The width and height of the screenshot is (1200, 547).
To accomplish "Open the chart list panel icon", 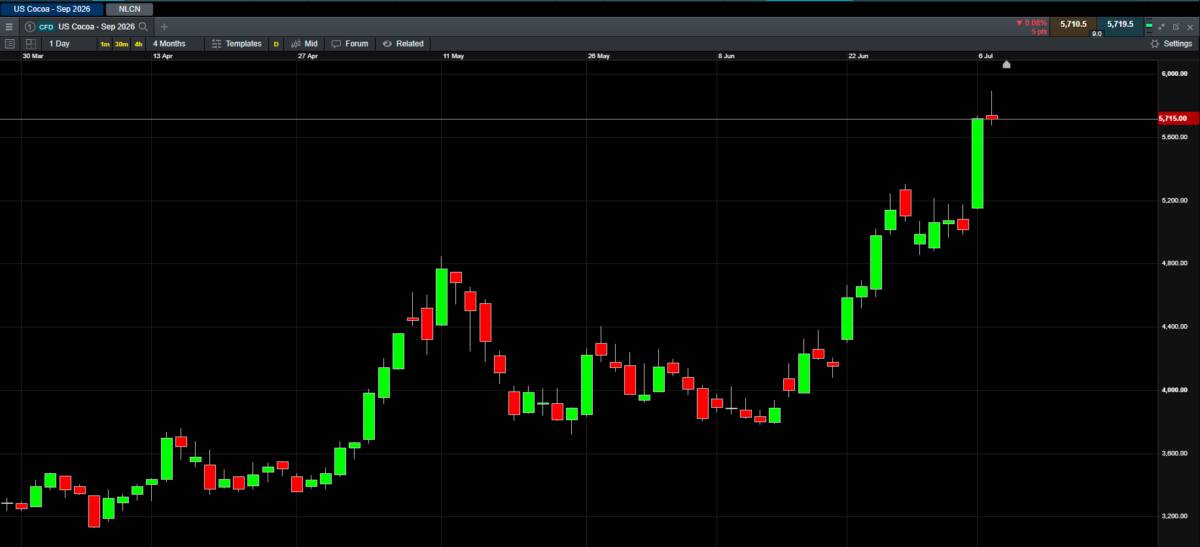I will (10, 44).
